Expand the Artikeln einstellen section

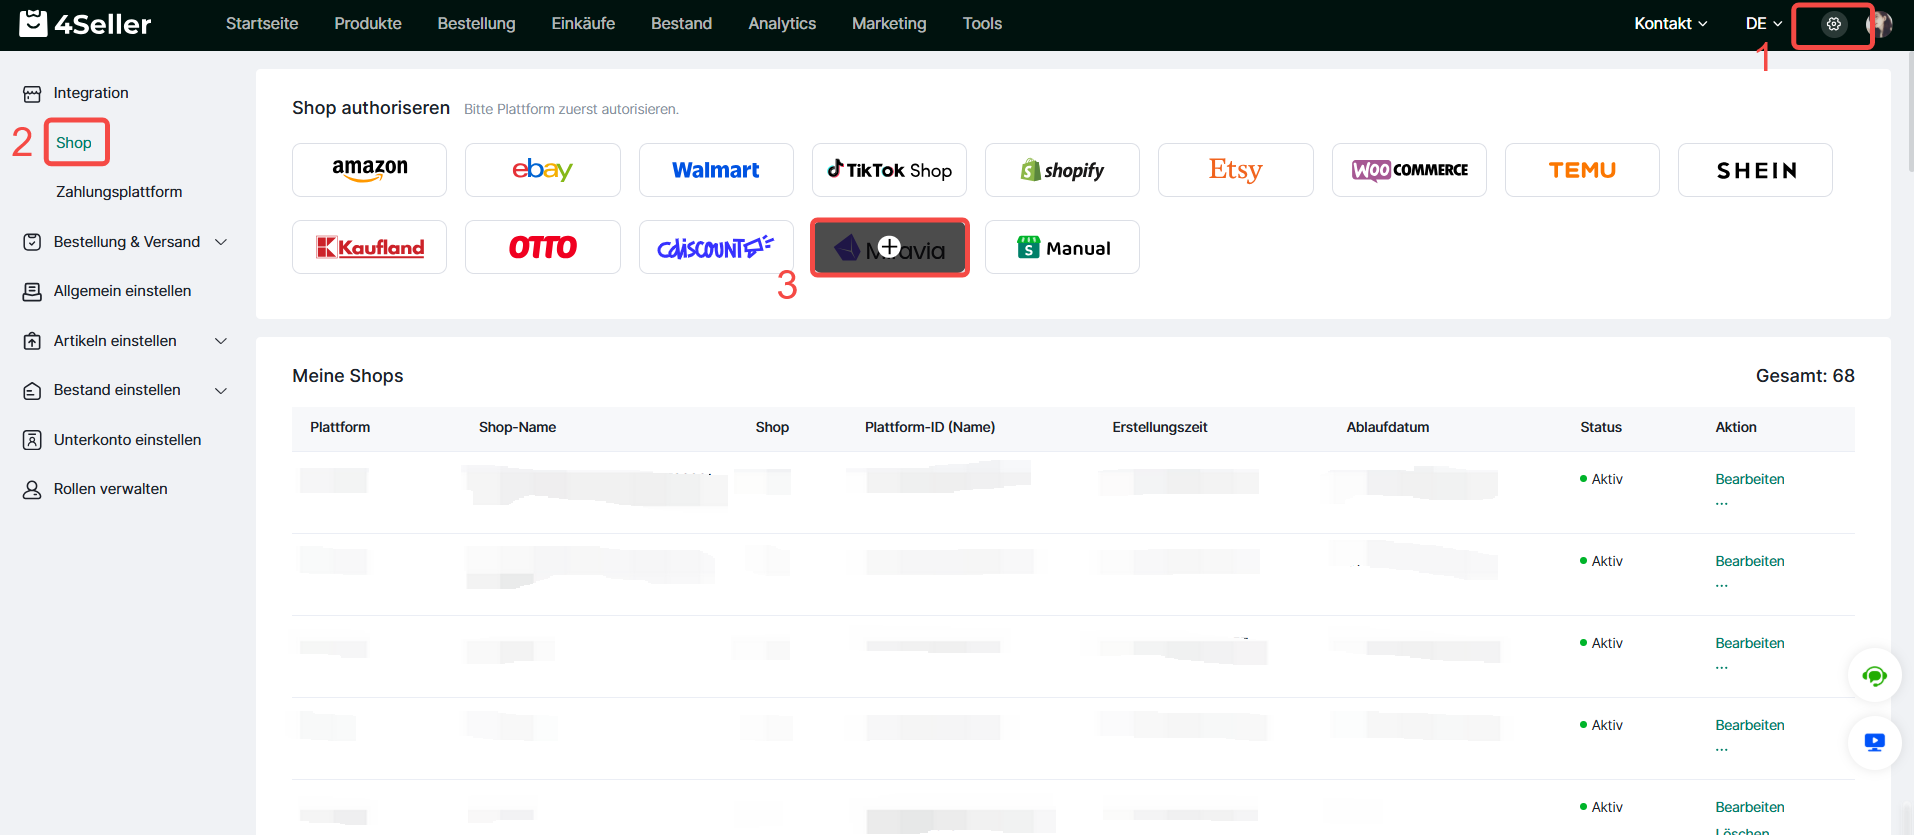tap(126, 341)
